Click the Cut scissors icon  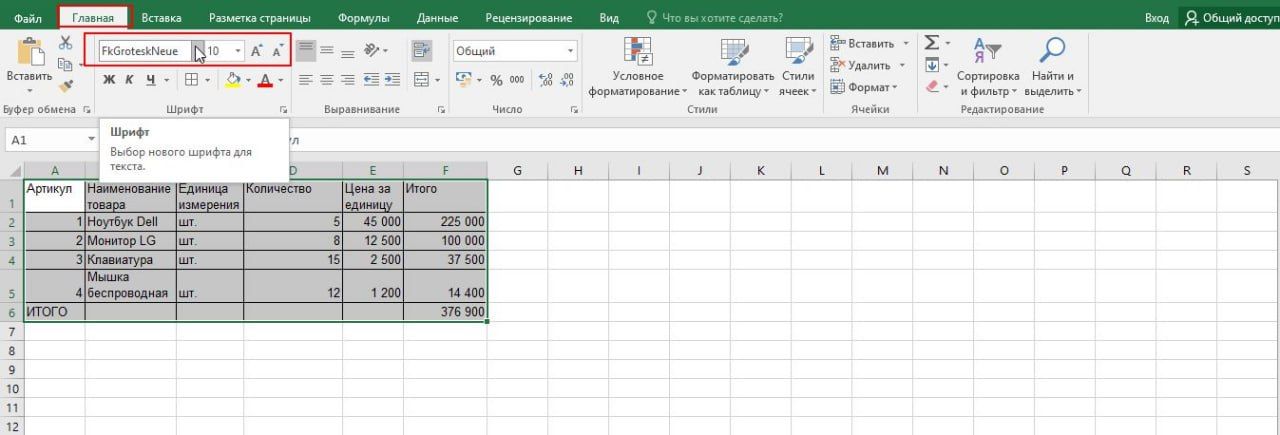[66, 42]
